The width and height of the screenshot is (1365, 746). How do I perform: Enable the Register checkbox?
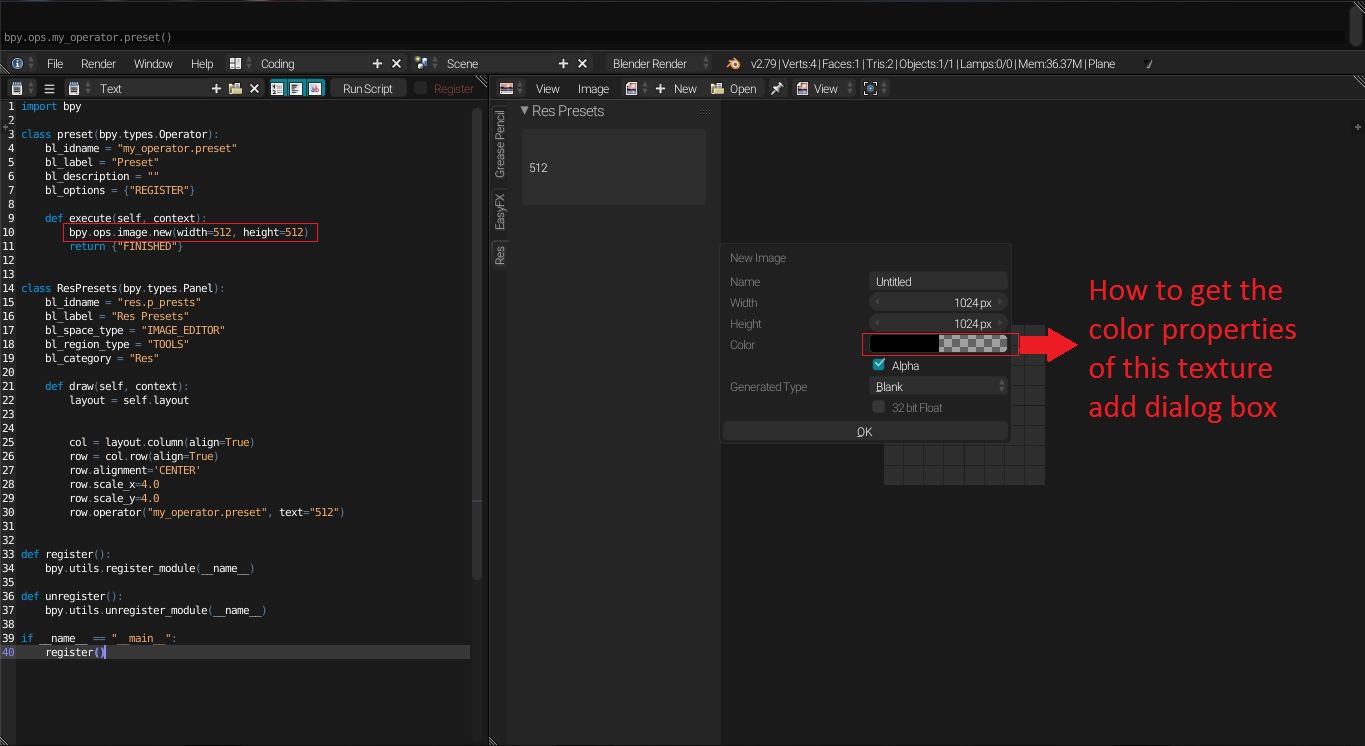point(421,88)
